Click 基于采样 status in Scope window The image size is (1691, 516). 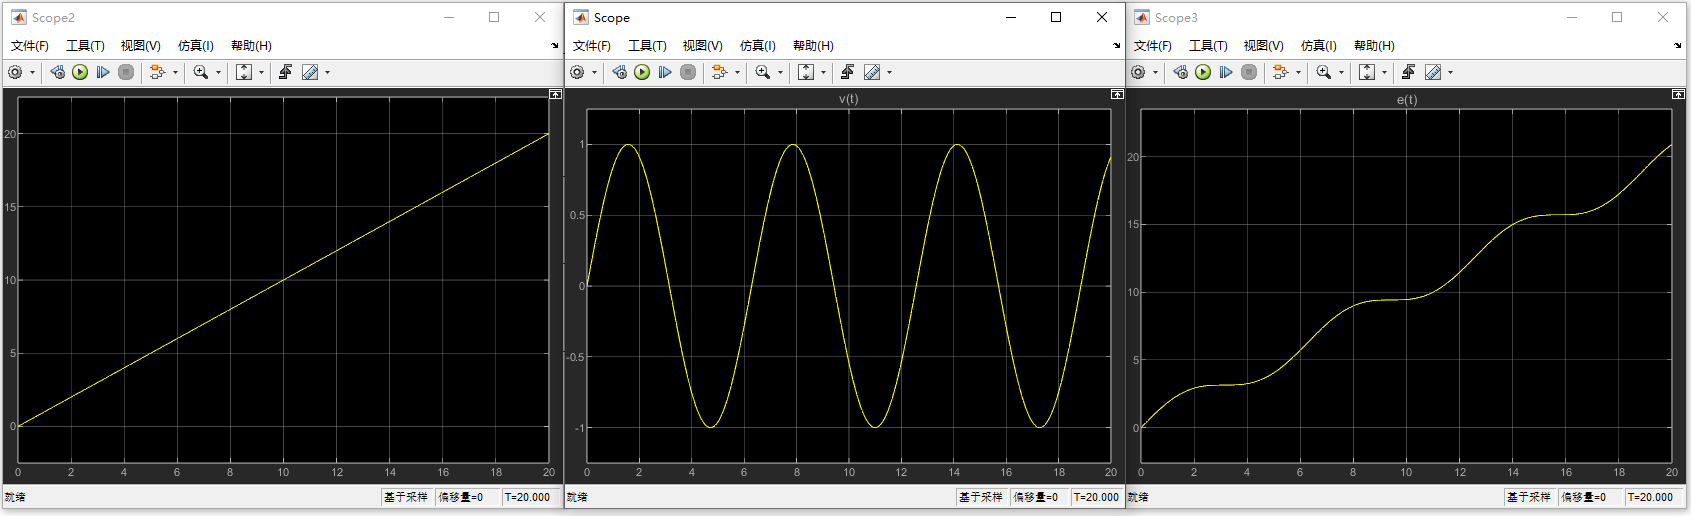click(980, 497)
